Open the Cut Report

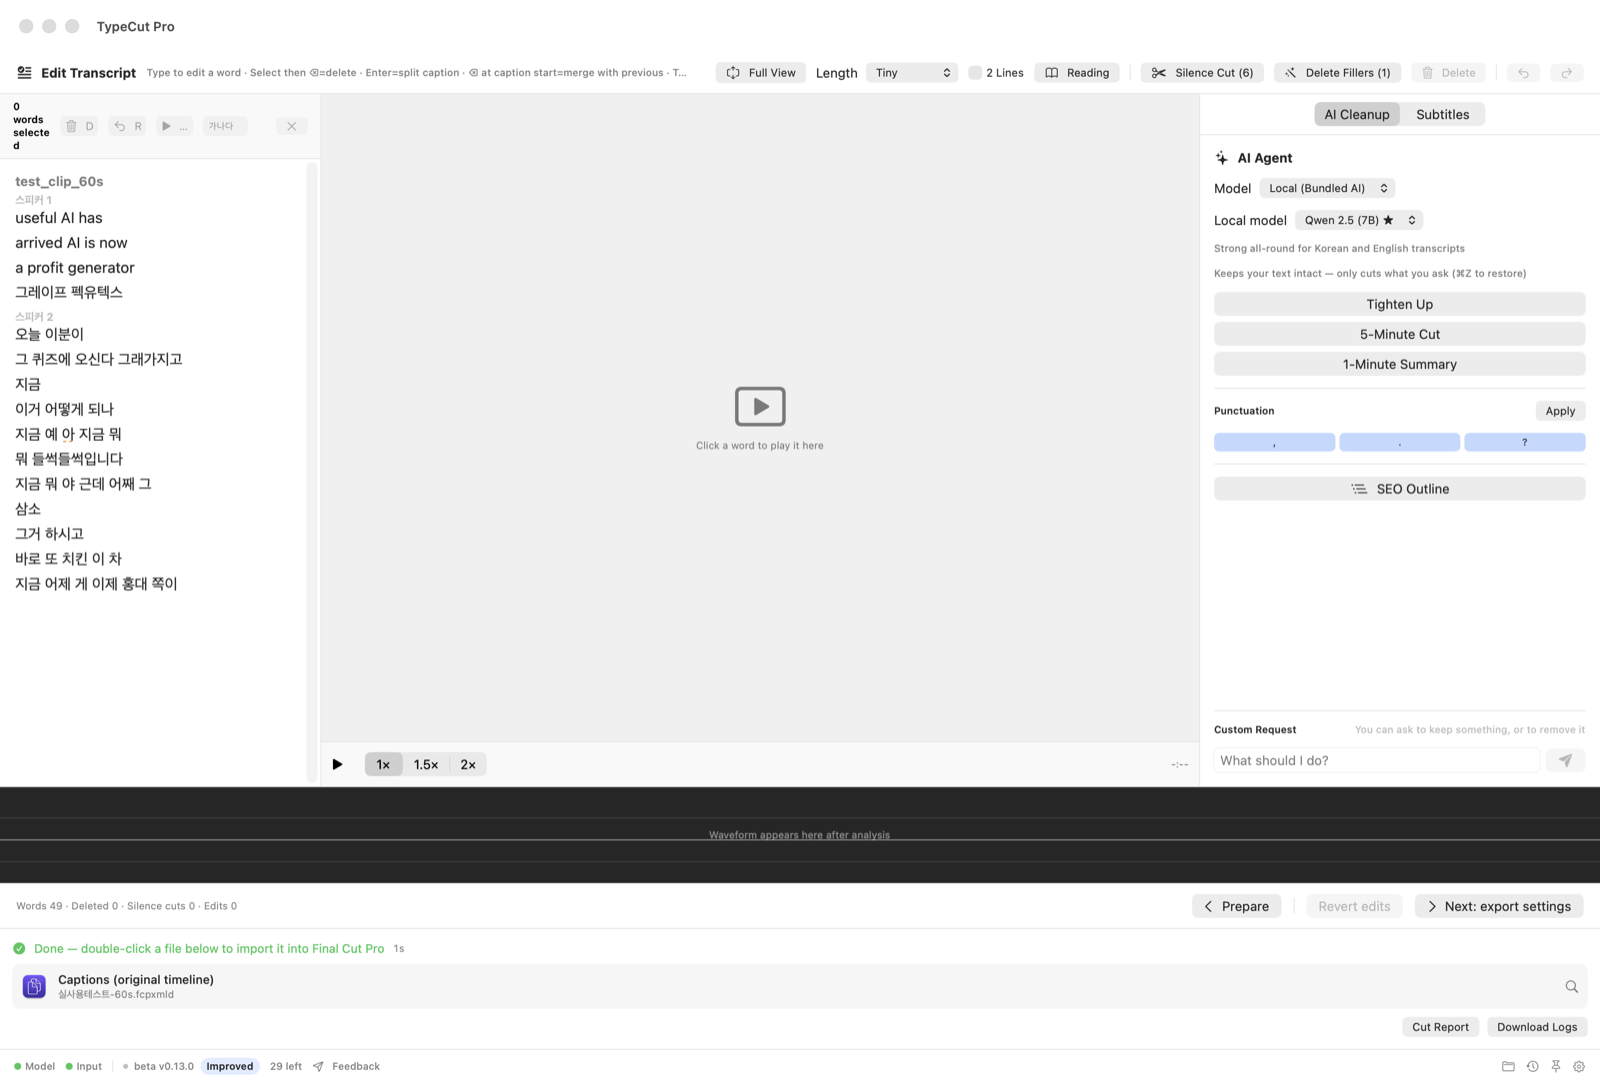tap(1440, 1027)
